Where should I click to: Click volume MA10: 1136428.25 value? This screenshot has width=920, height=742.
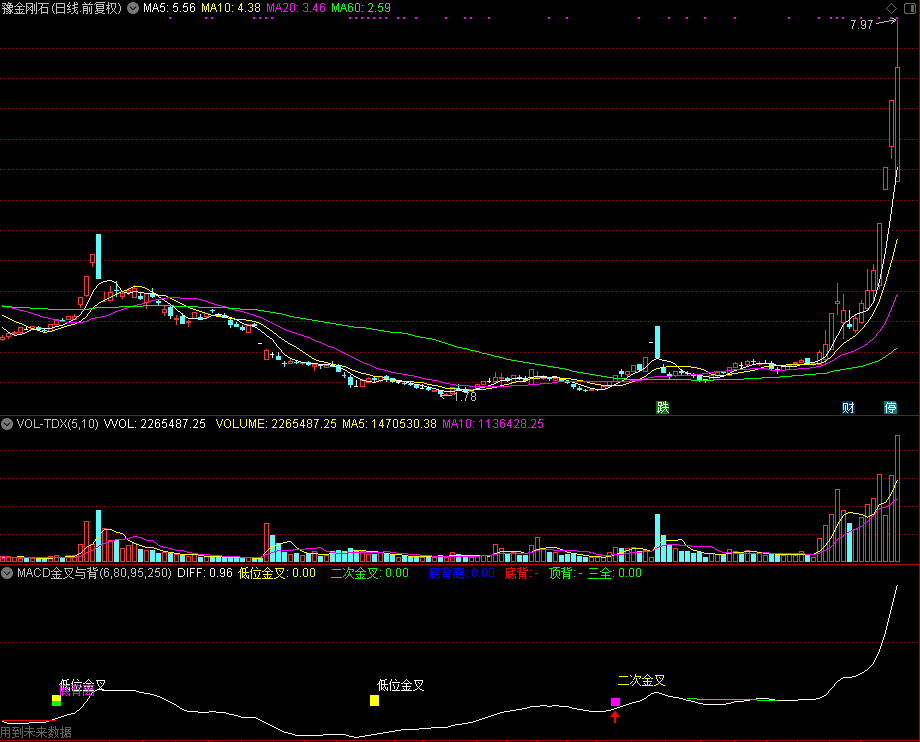point(493,424)
